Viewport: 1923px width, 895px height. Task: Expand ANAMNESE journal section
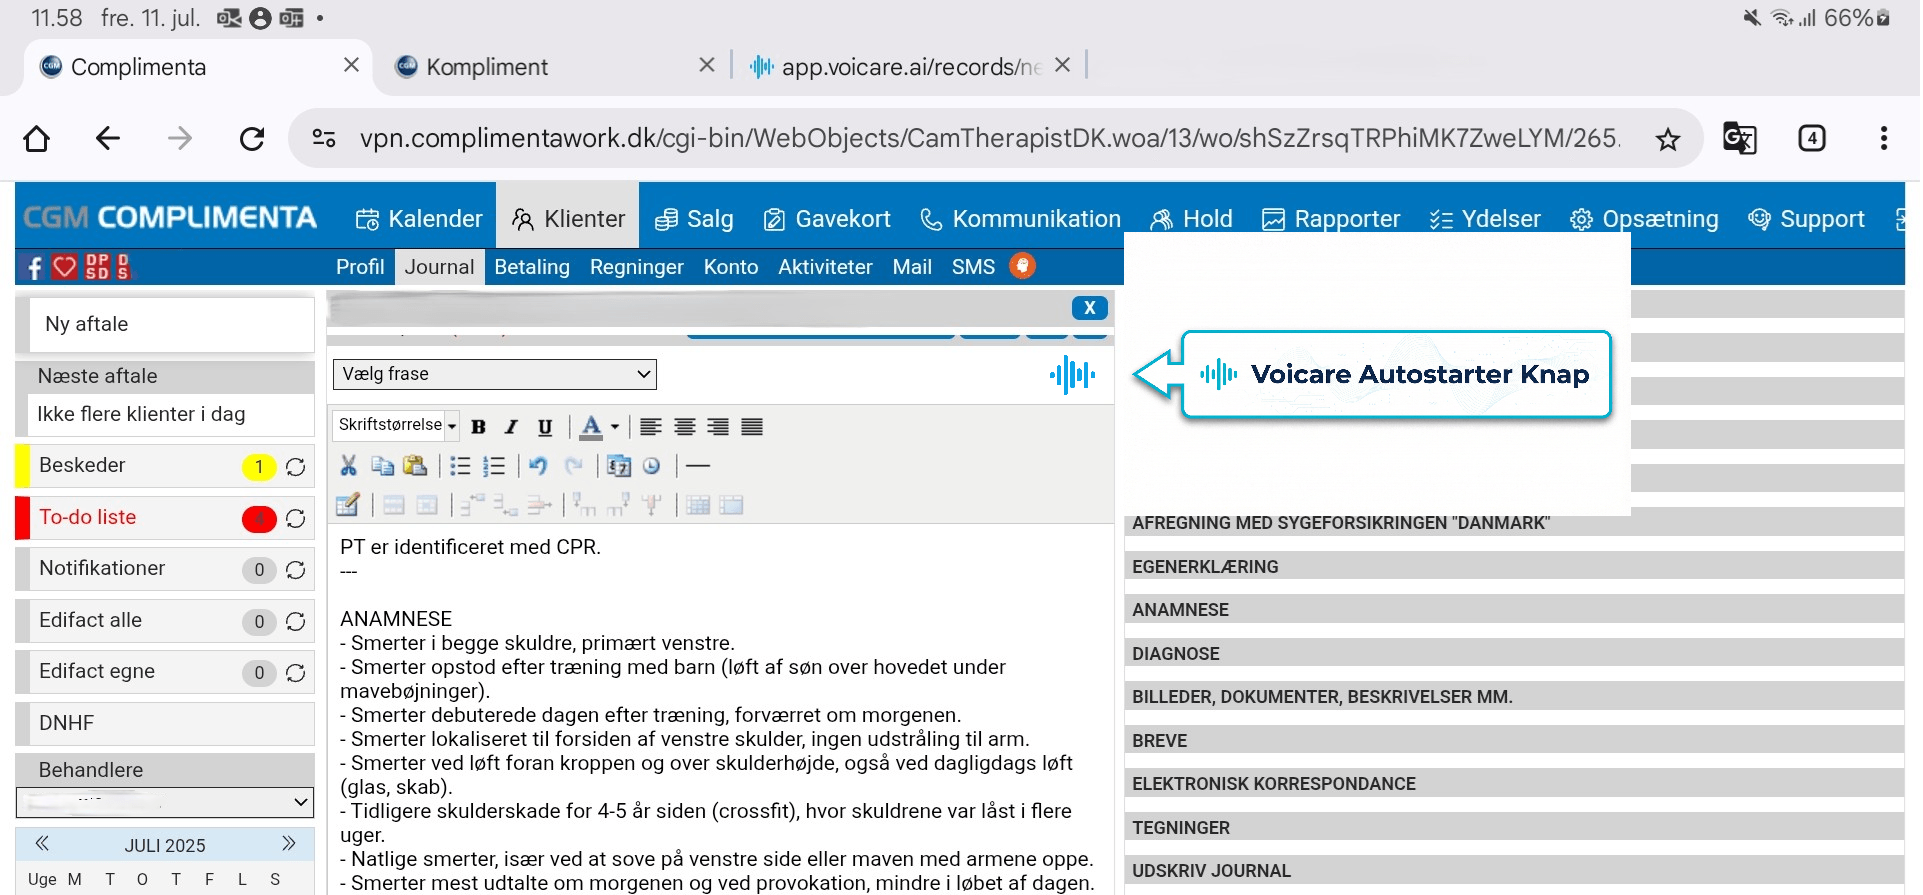pos(1514,610)
